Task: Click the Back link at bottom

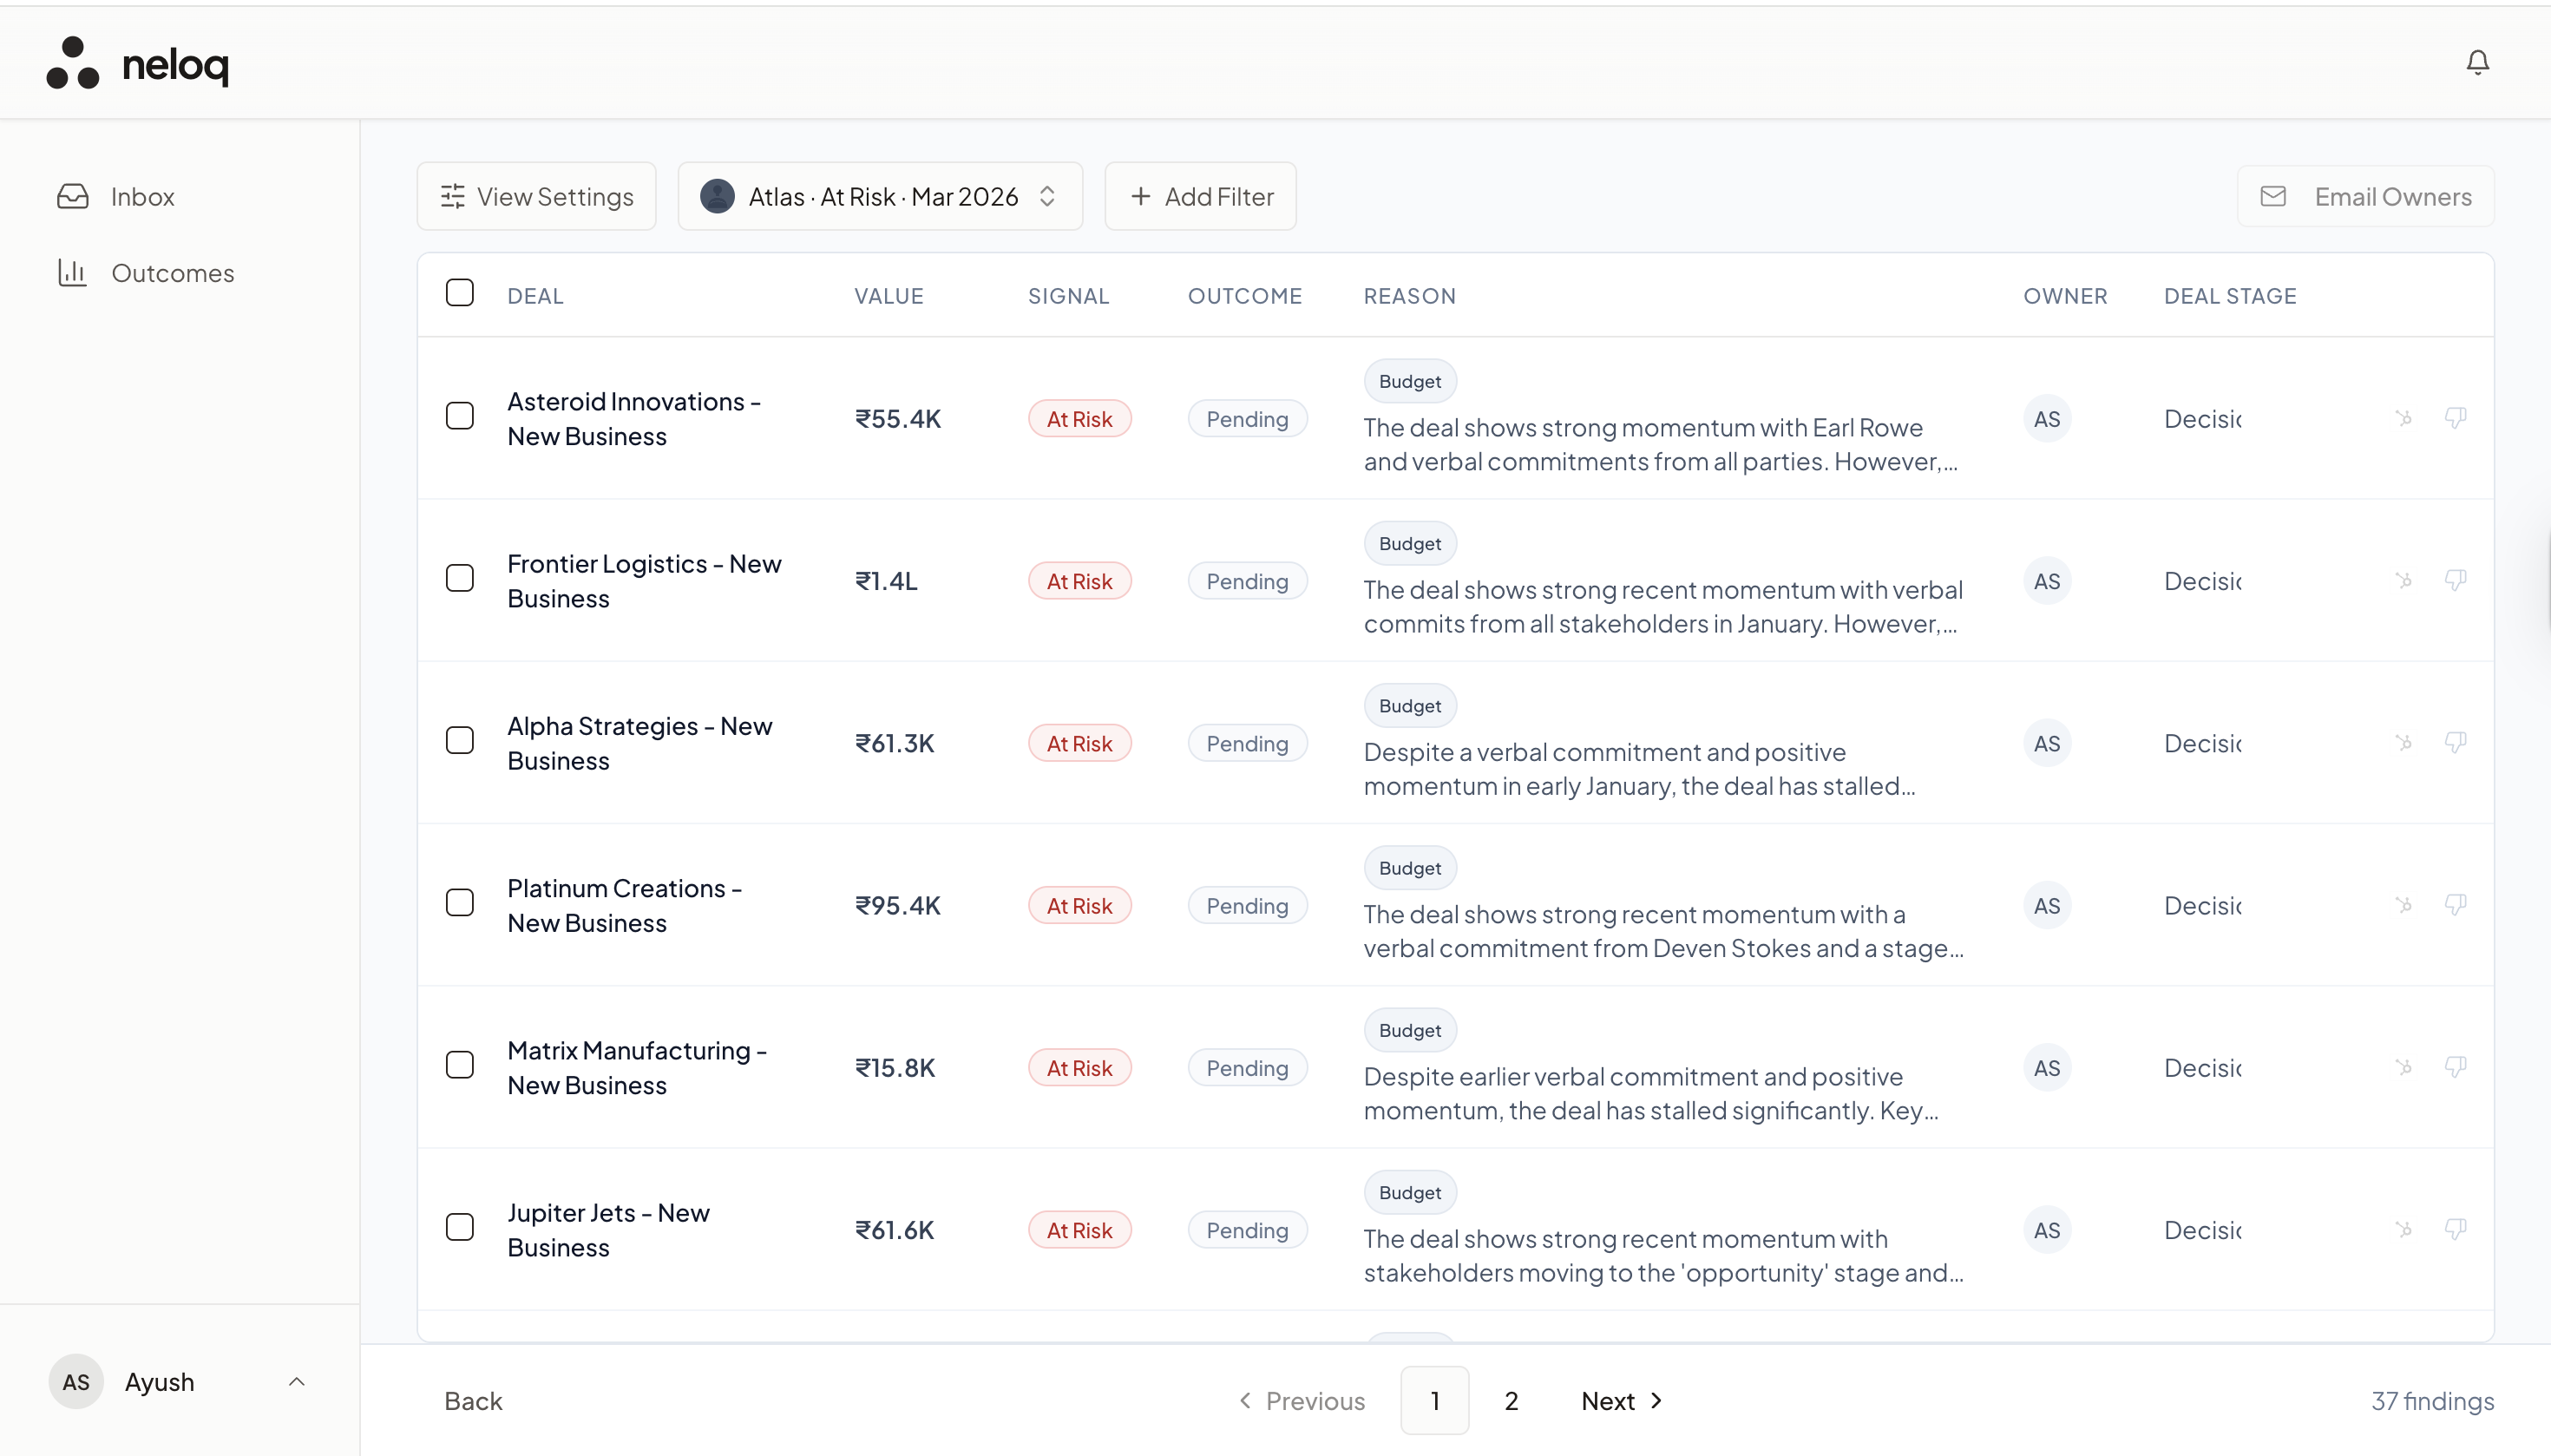Action: (x=473, y=1401)
